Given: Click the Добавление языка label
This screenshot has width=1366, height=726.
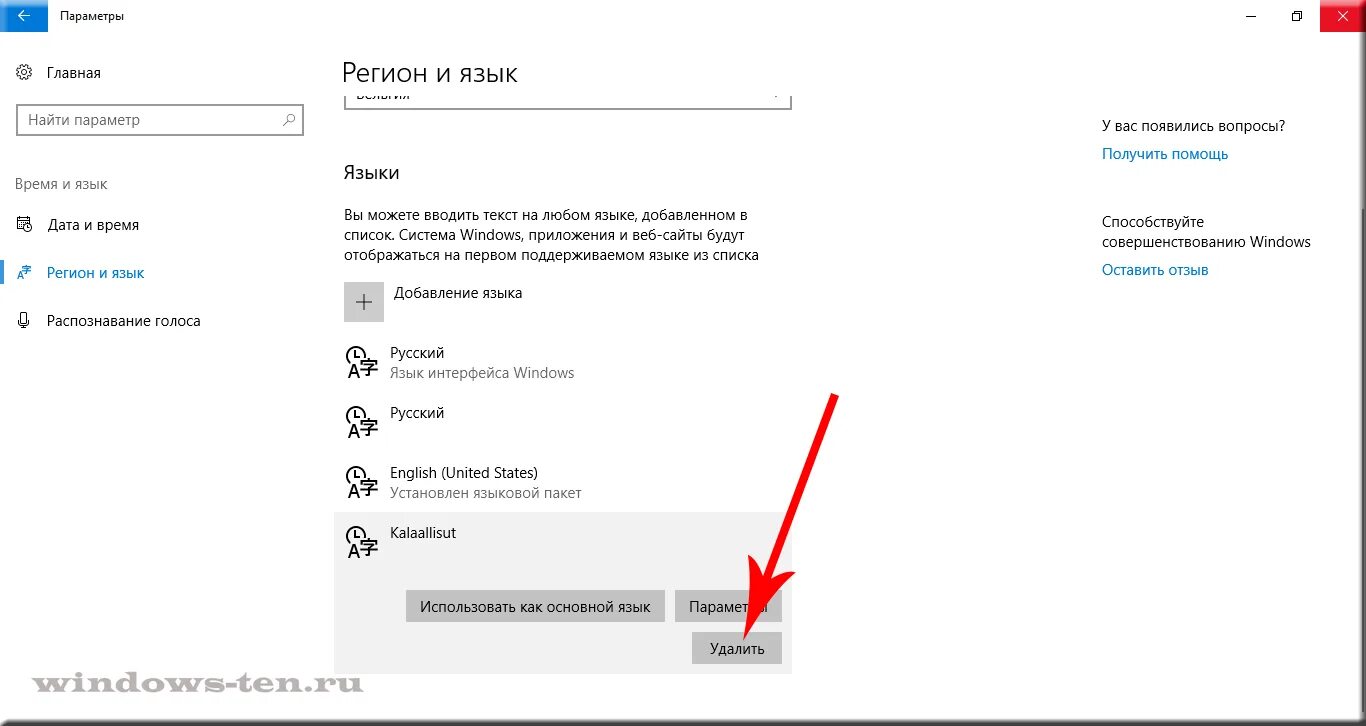Looking at the screenshot, I should [458, 293].
